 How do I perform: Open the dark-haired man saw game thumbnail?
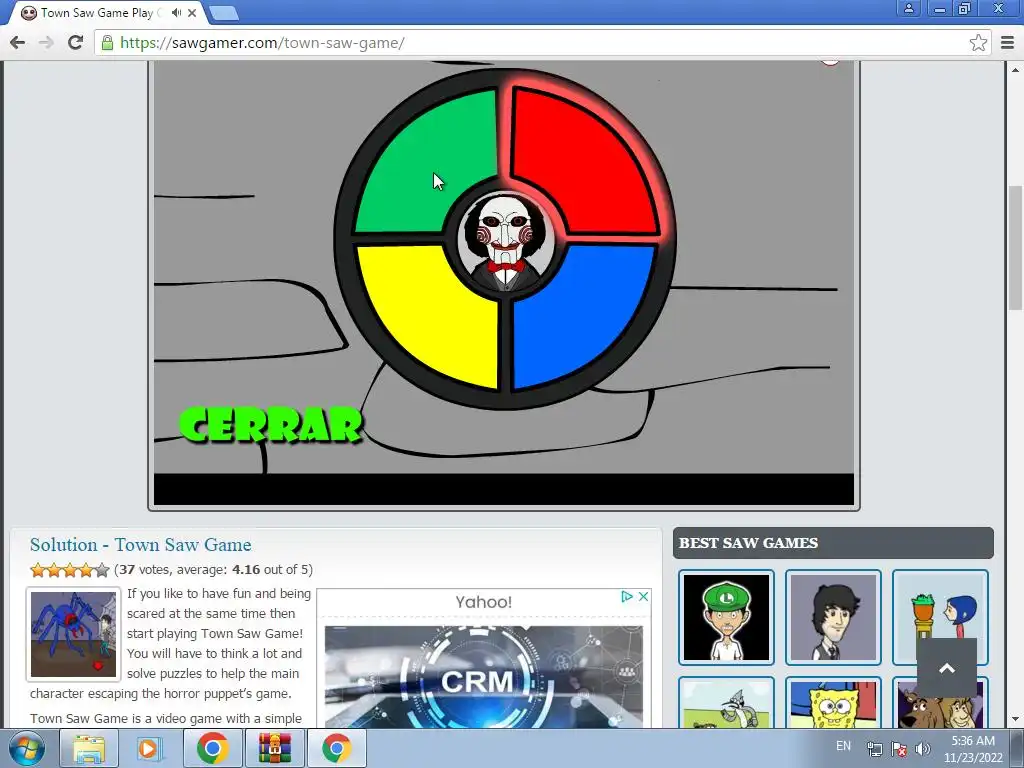(833, 617)
